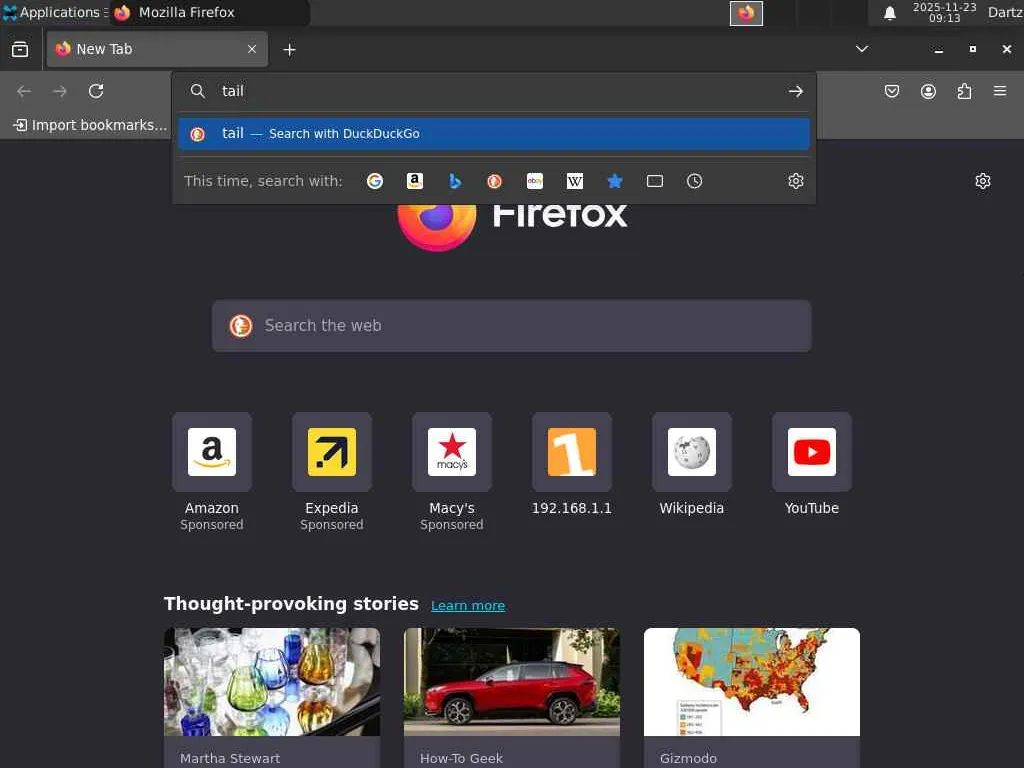Open the Firefox hamburger application menu
1024x768 pixels.
[x=1000, y=91]
